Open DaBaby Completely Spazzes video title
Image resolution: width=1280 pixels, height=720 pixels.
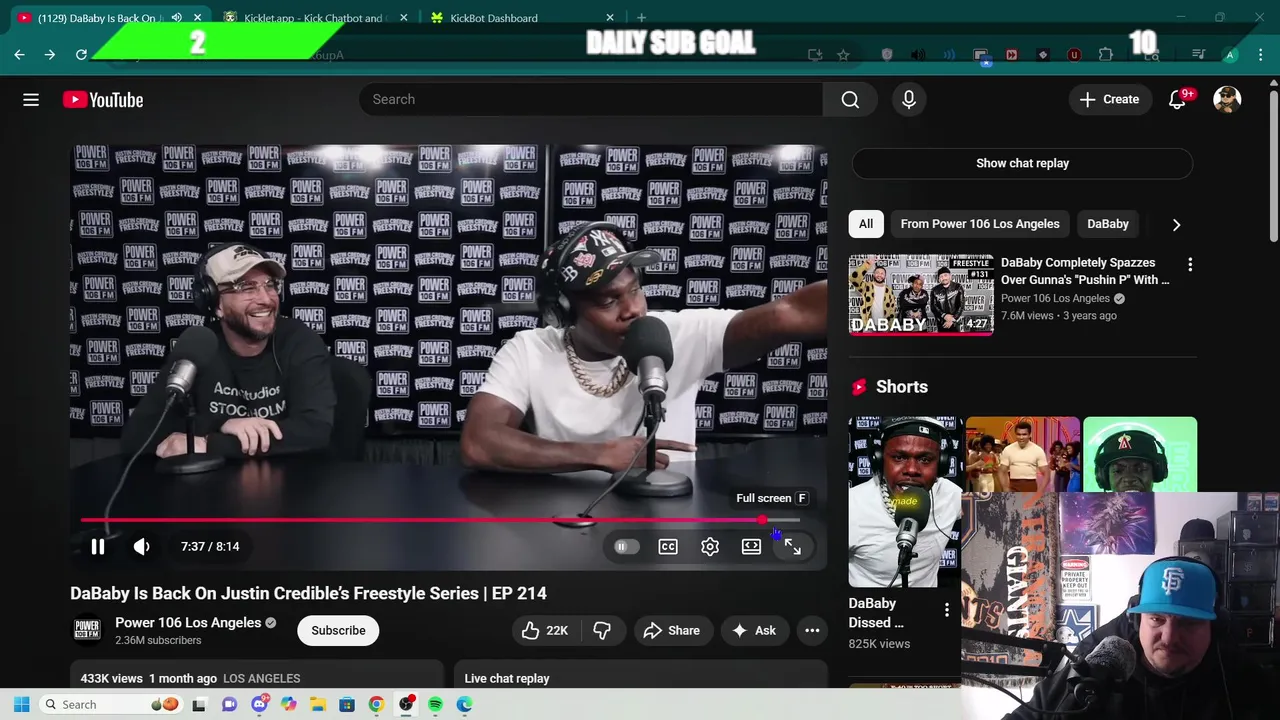(x=1085, y=271)
